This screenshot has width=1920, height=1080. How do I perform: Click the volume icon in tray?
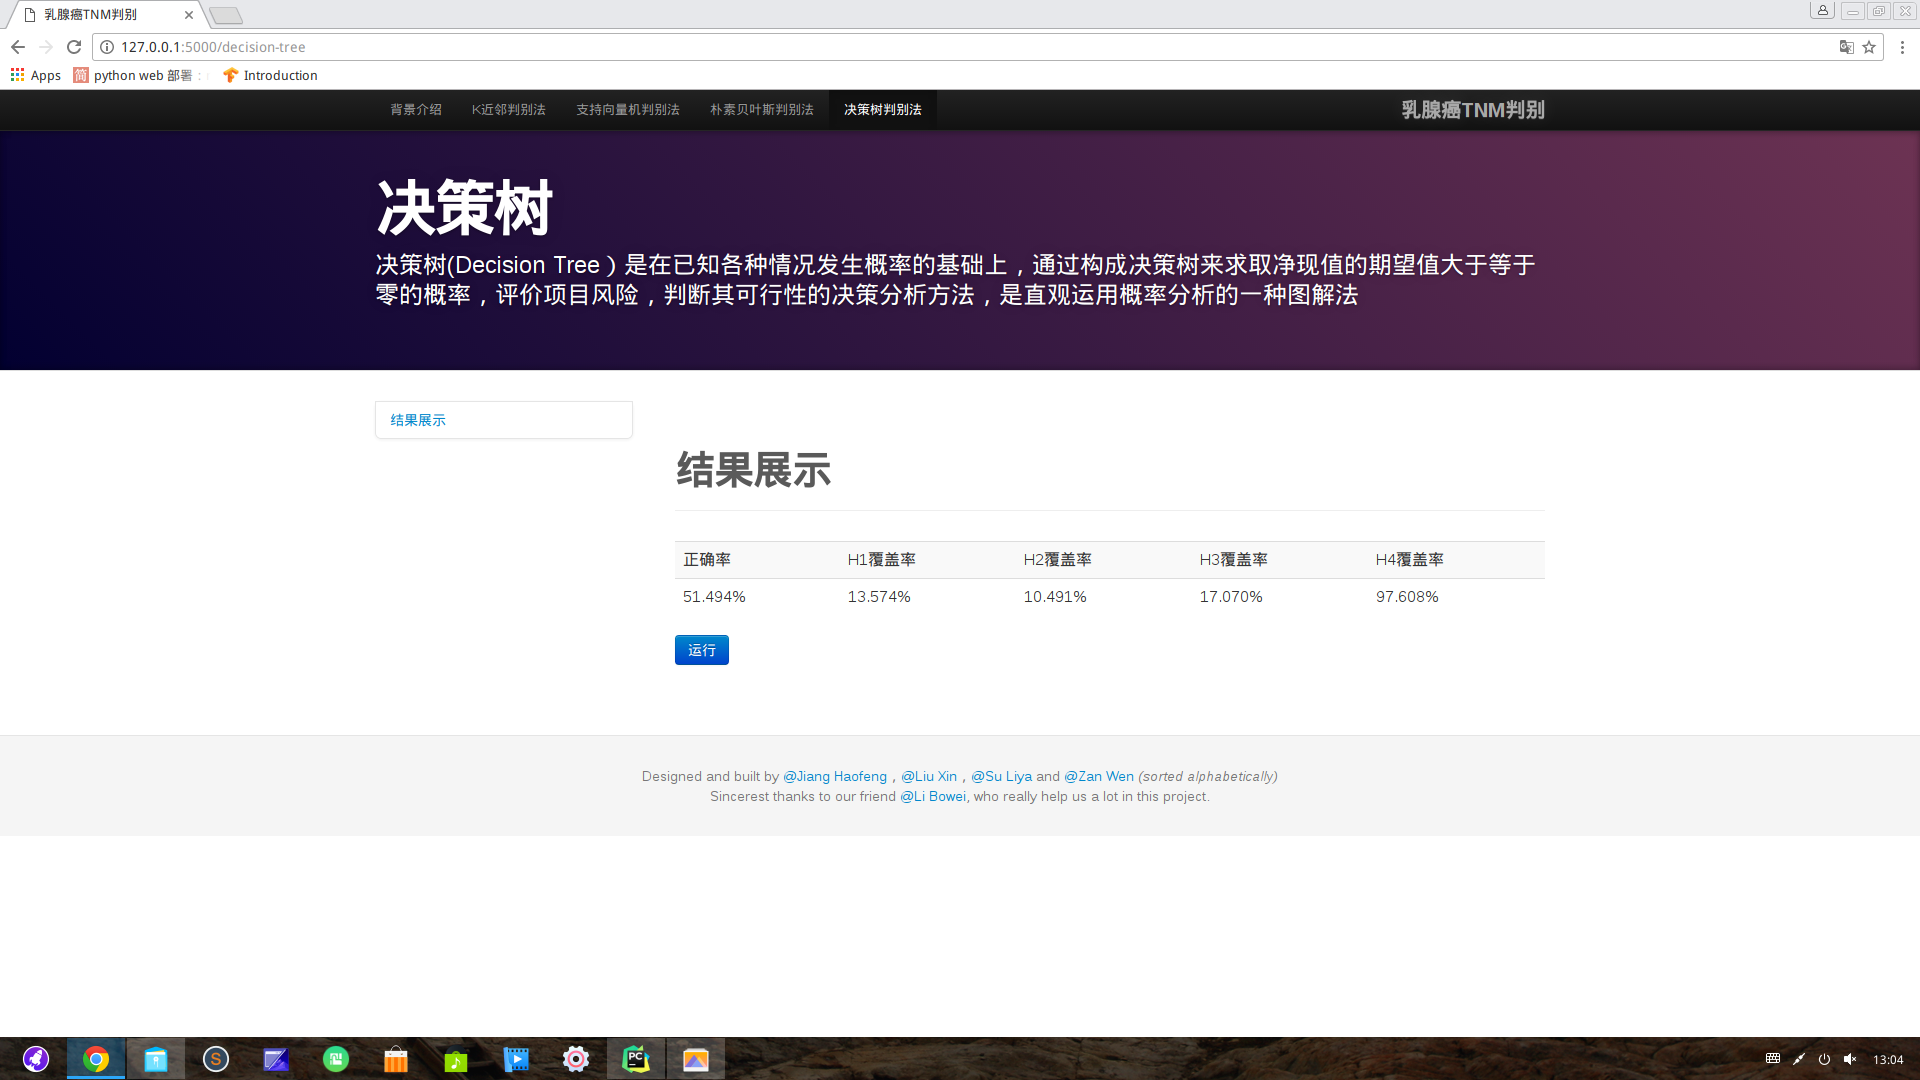tap(1850, 1059)
